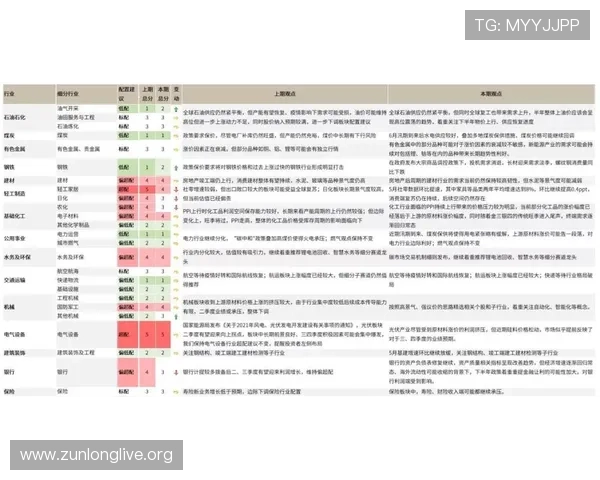Click current score 2 in 油气开采 row
The height and width of the screenshot is (480, 600).
[163, 109]
